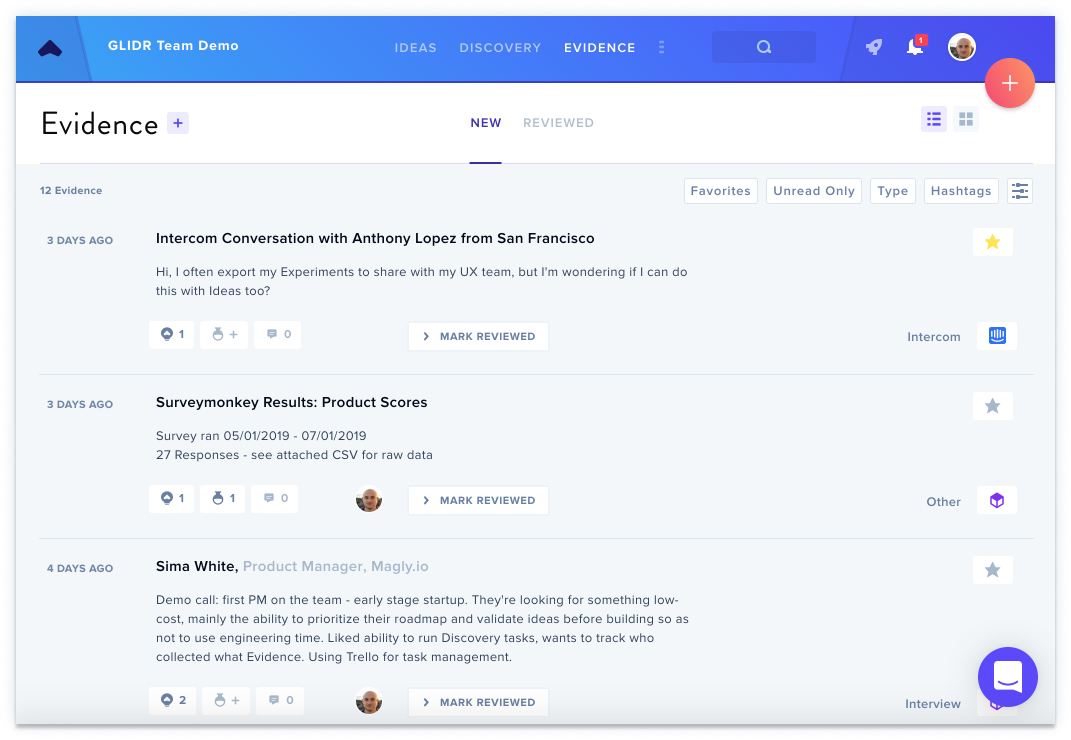This screenshot has height=740, width=1071.
Task: Click the GLIDR home logo icon
Action: pos(50,48)
